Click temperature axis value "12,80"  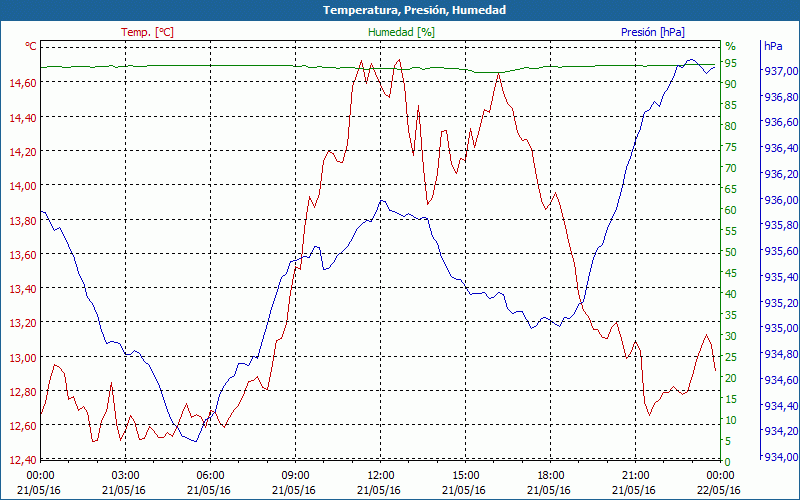point(23,392)
